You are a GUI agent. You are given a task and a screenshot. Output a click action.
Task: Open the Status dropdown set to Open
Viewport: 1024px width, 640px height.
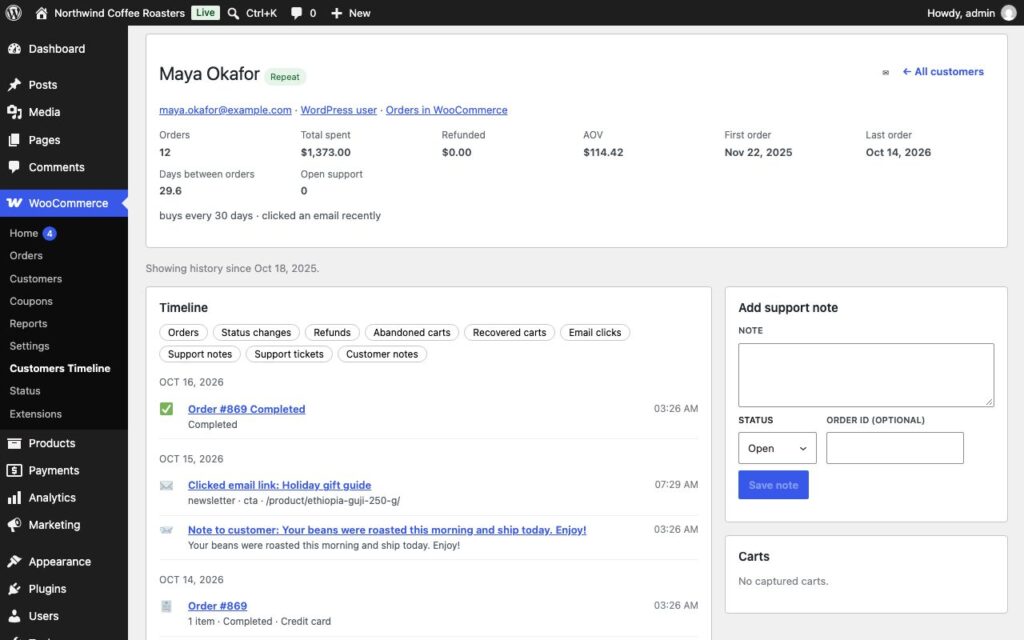point(777,448)
